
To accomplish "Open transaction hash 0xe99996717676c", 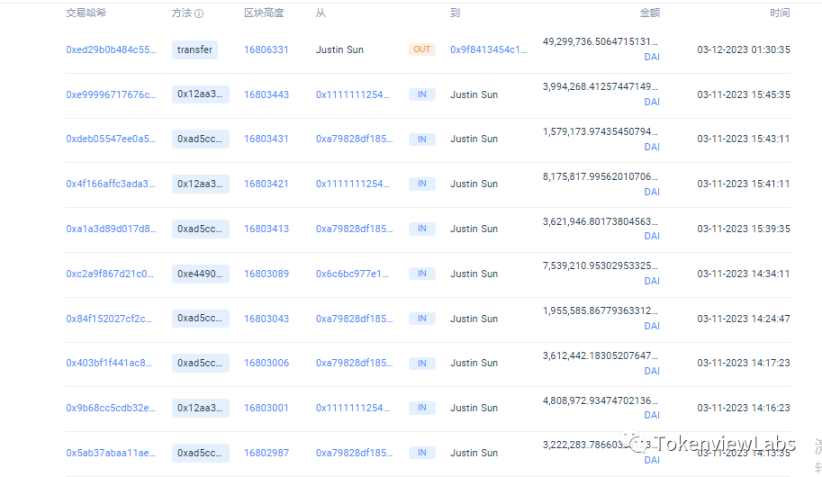I will click(x=111, y=94).
